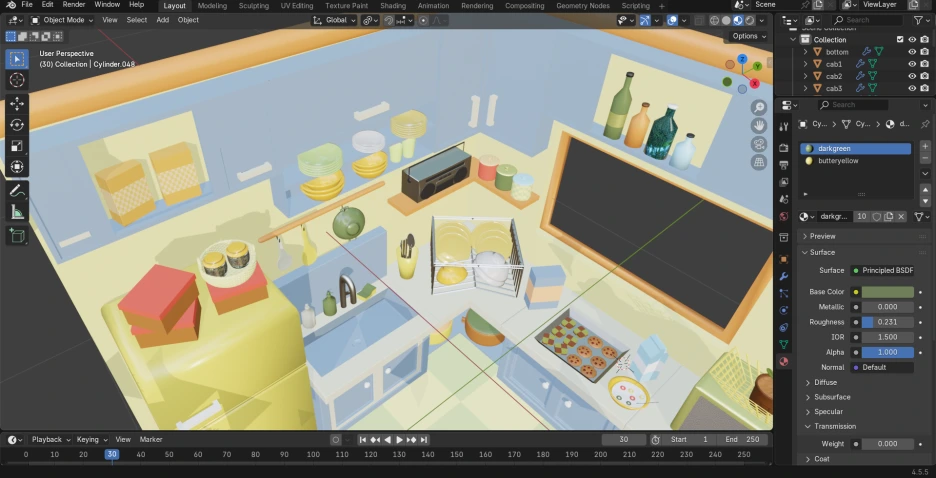This screenshot has width=936, height=478.
Task: Select Principled BSDF surface shader button
Action: [882, 270]
